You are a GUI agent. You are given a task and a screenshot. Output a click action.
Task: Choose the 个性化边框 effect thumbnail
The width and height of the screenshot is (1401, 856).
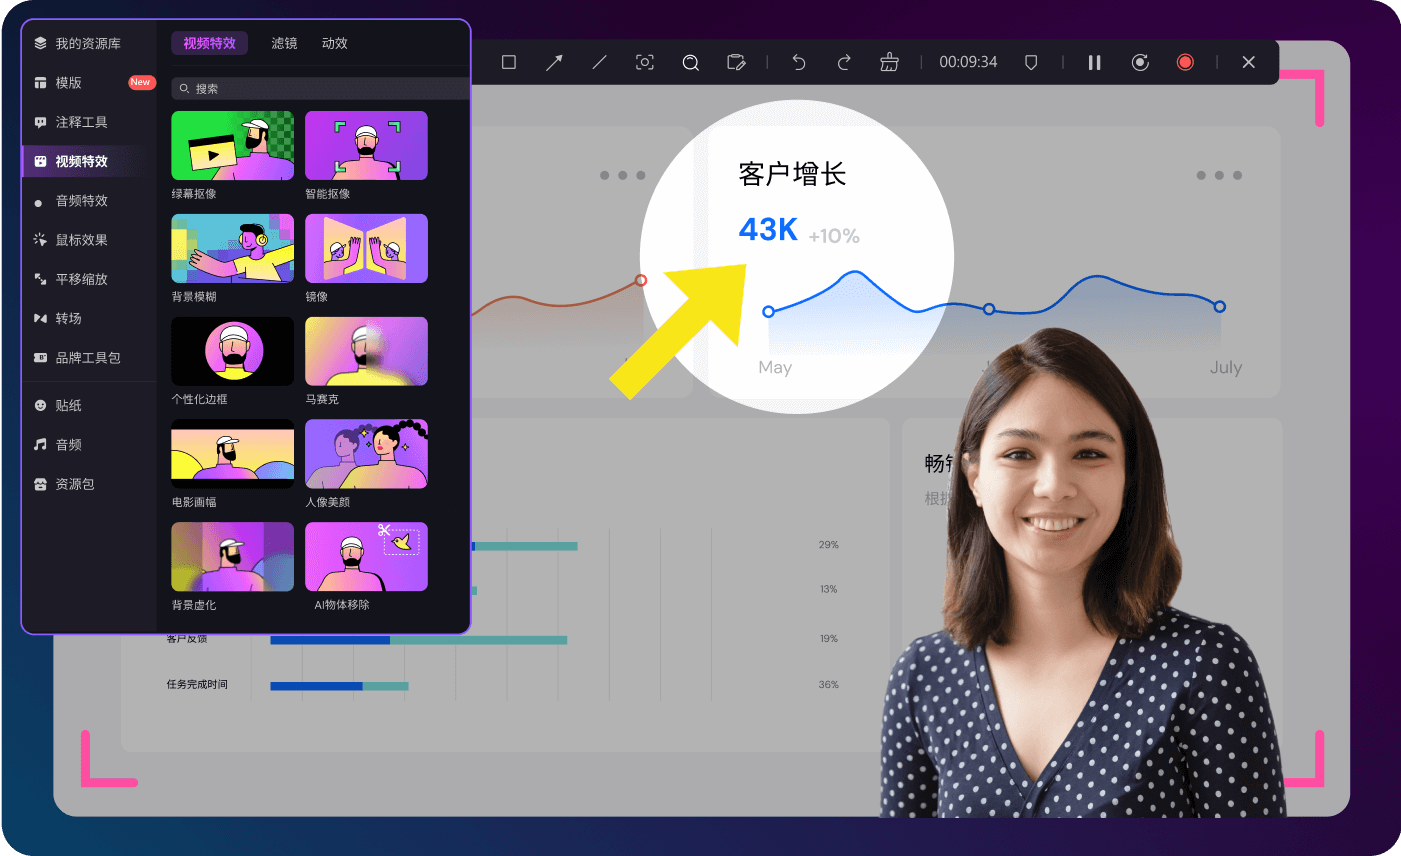(232, 351)
